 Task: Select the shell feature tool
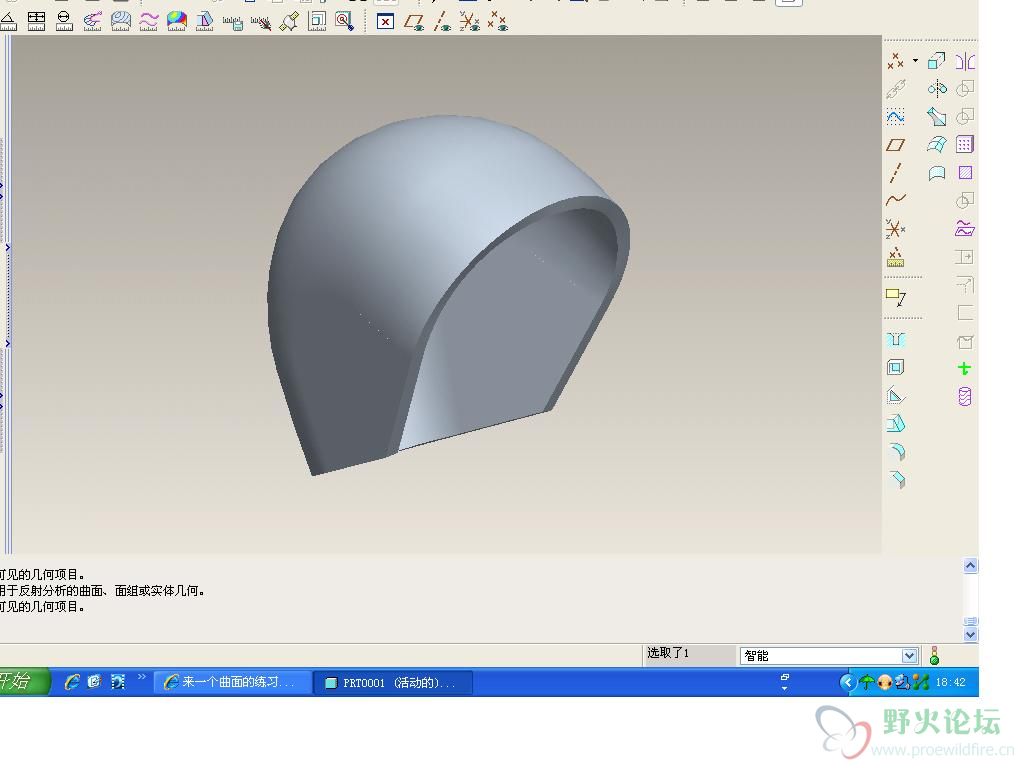click(x=896, y=368)
